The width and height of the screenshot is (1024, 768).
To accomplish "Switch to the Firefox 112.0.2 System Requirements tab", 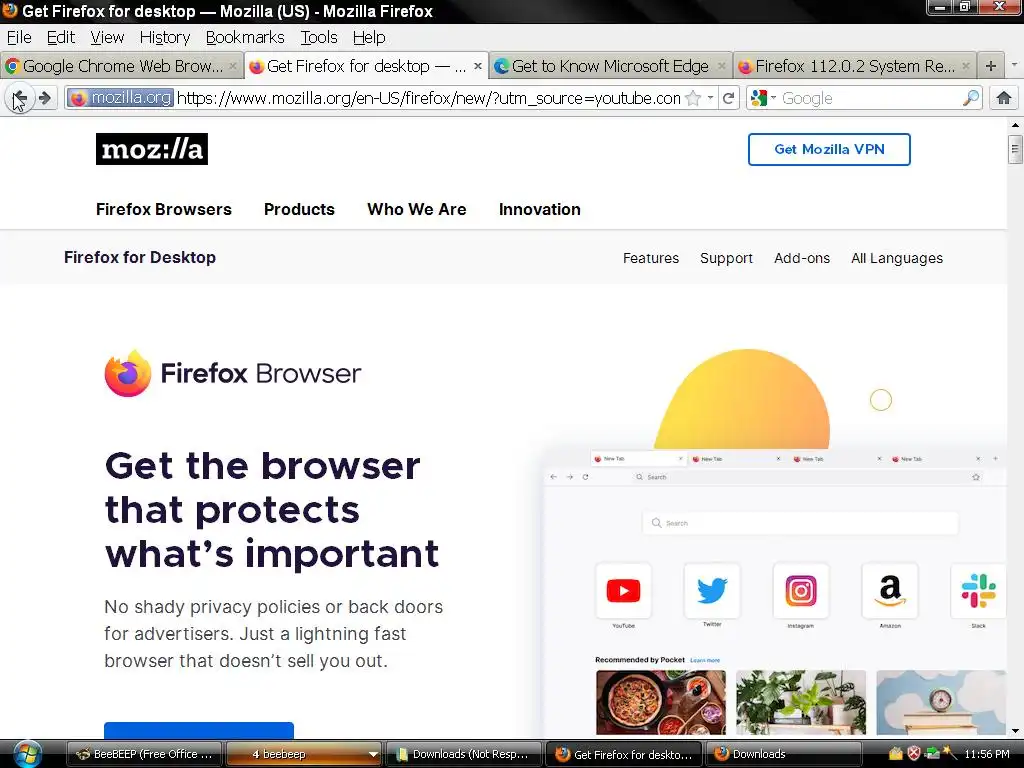I will (854, 66).
